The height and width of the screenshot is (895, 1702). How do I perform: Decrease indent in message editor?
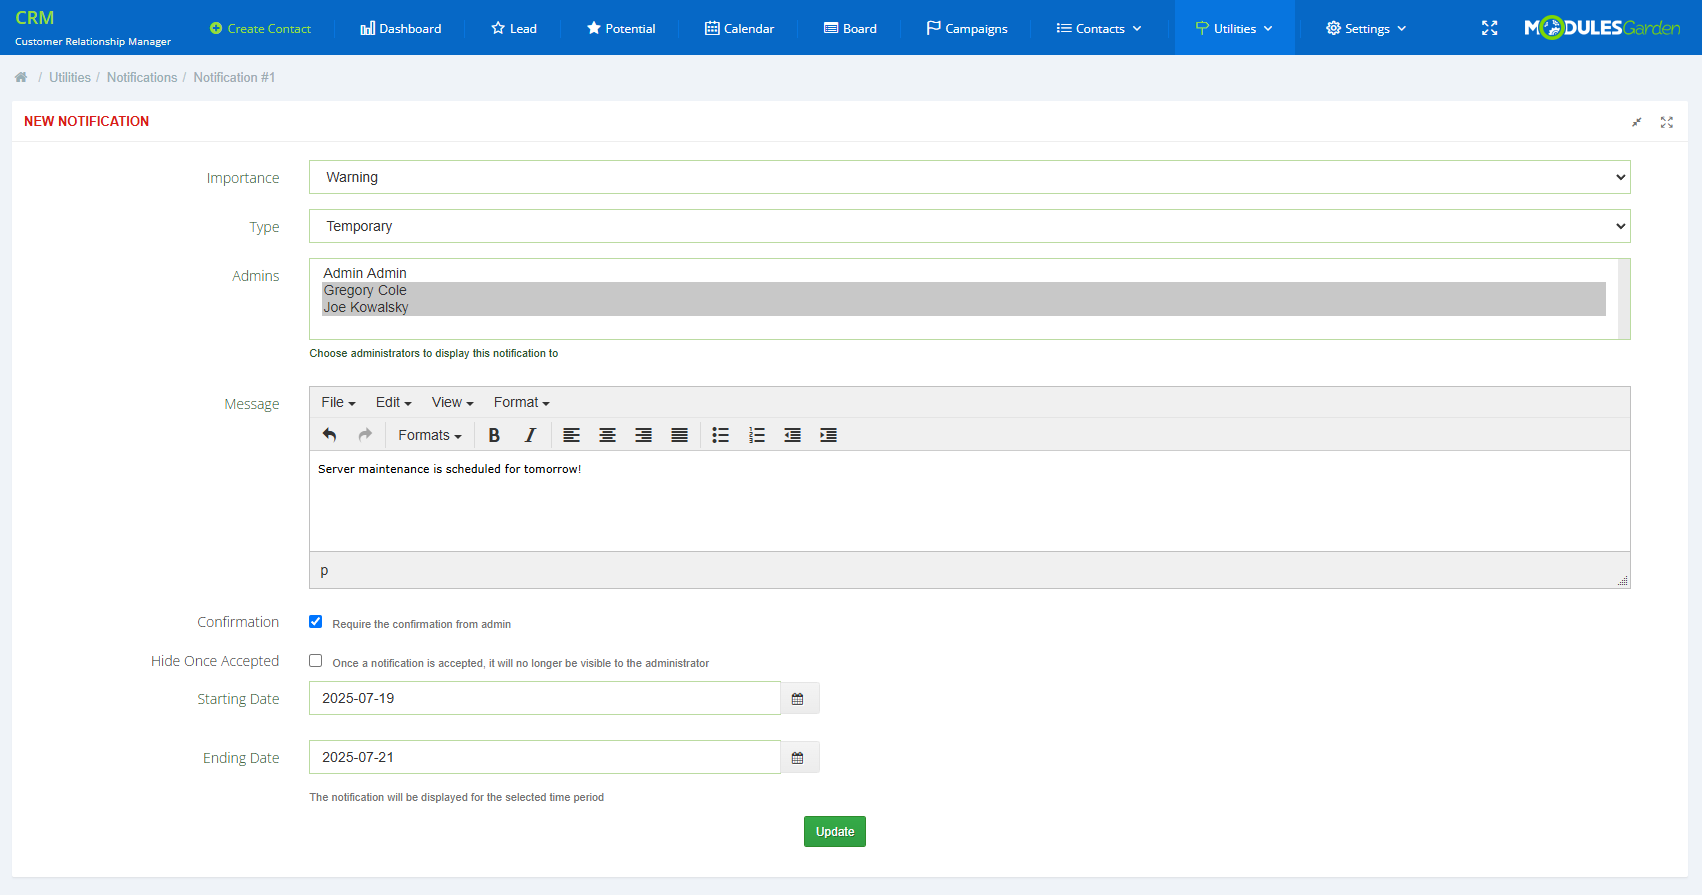tap(792, 435)
